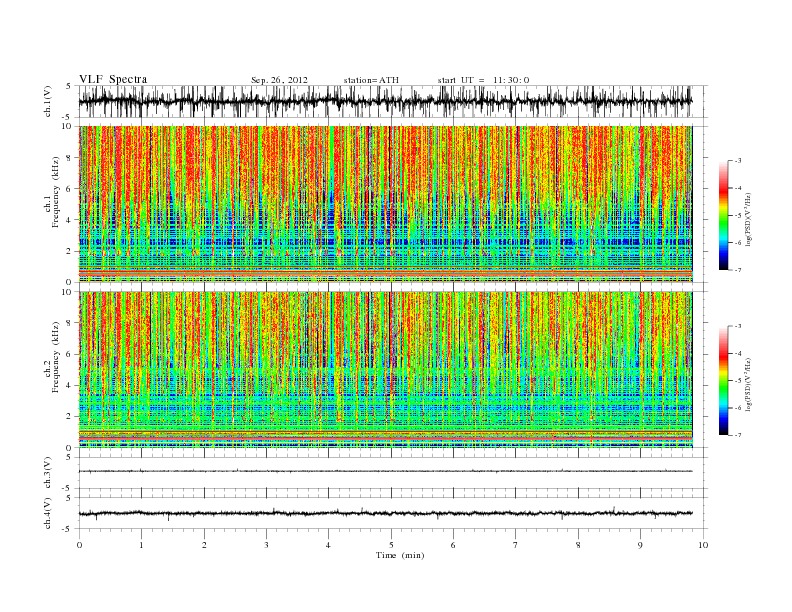Viewport: 792px width, 612px height.
Task: Click the 'ch.1(V)' axis label
Action: [x=49, y=101]
